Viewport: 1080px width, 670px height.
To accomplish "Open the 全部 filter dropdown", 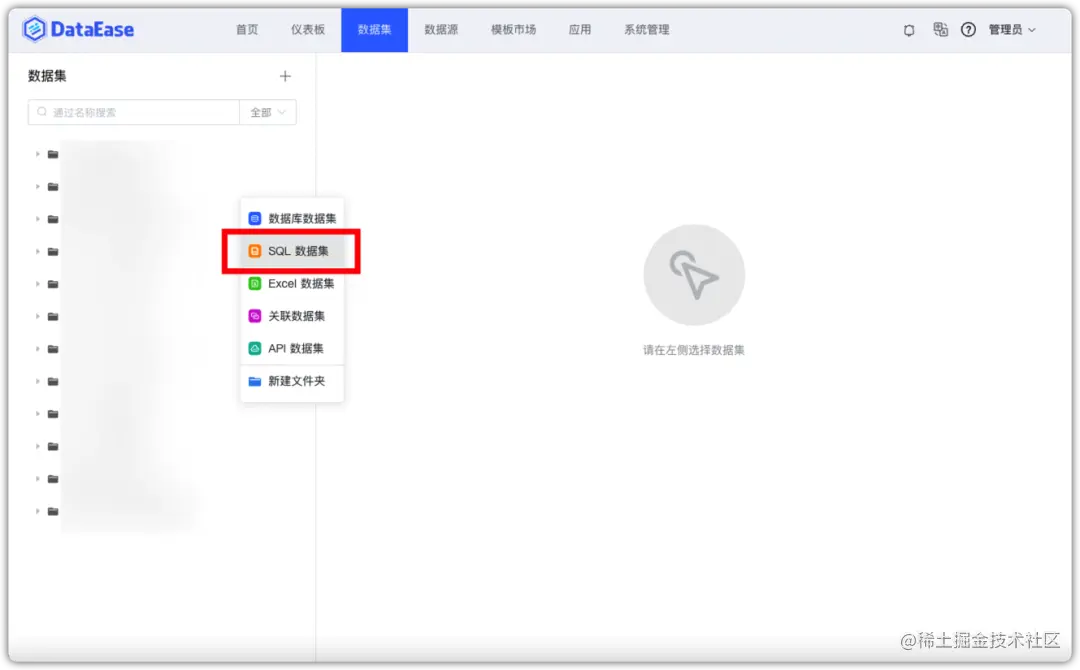I will coord(268,112).
